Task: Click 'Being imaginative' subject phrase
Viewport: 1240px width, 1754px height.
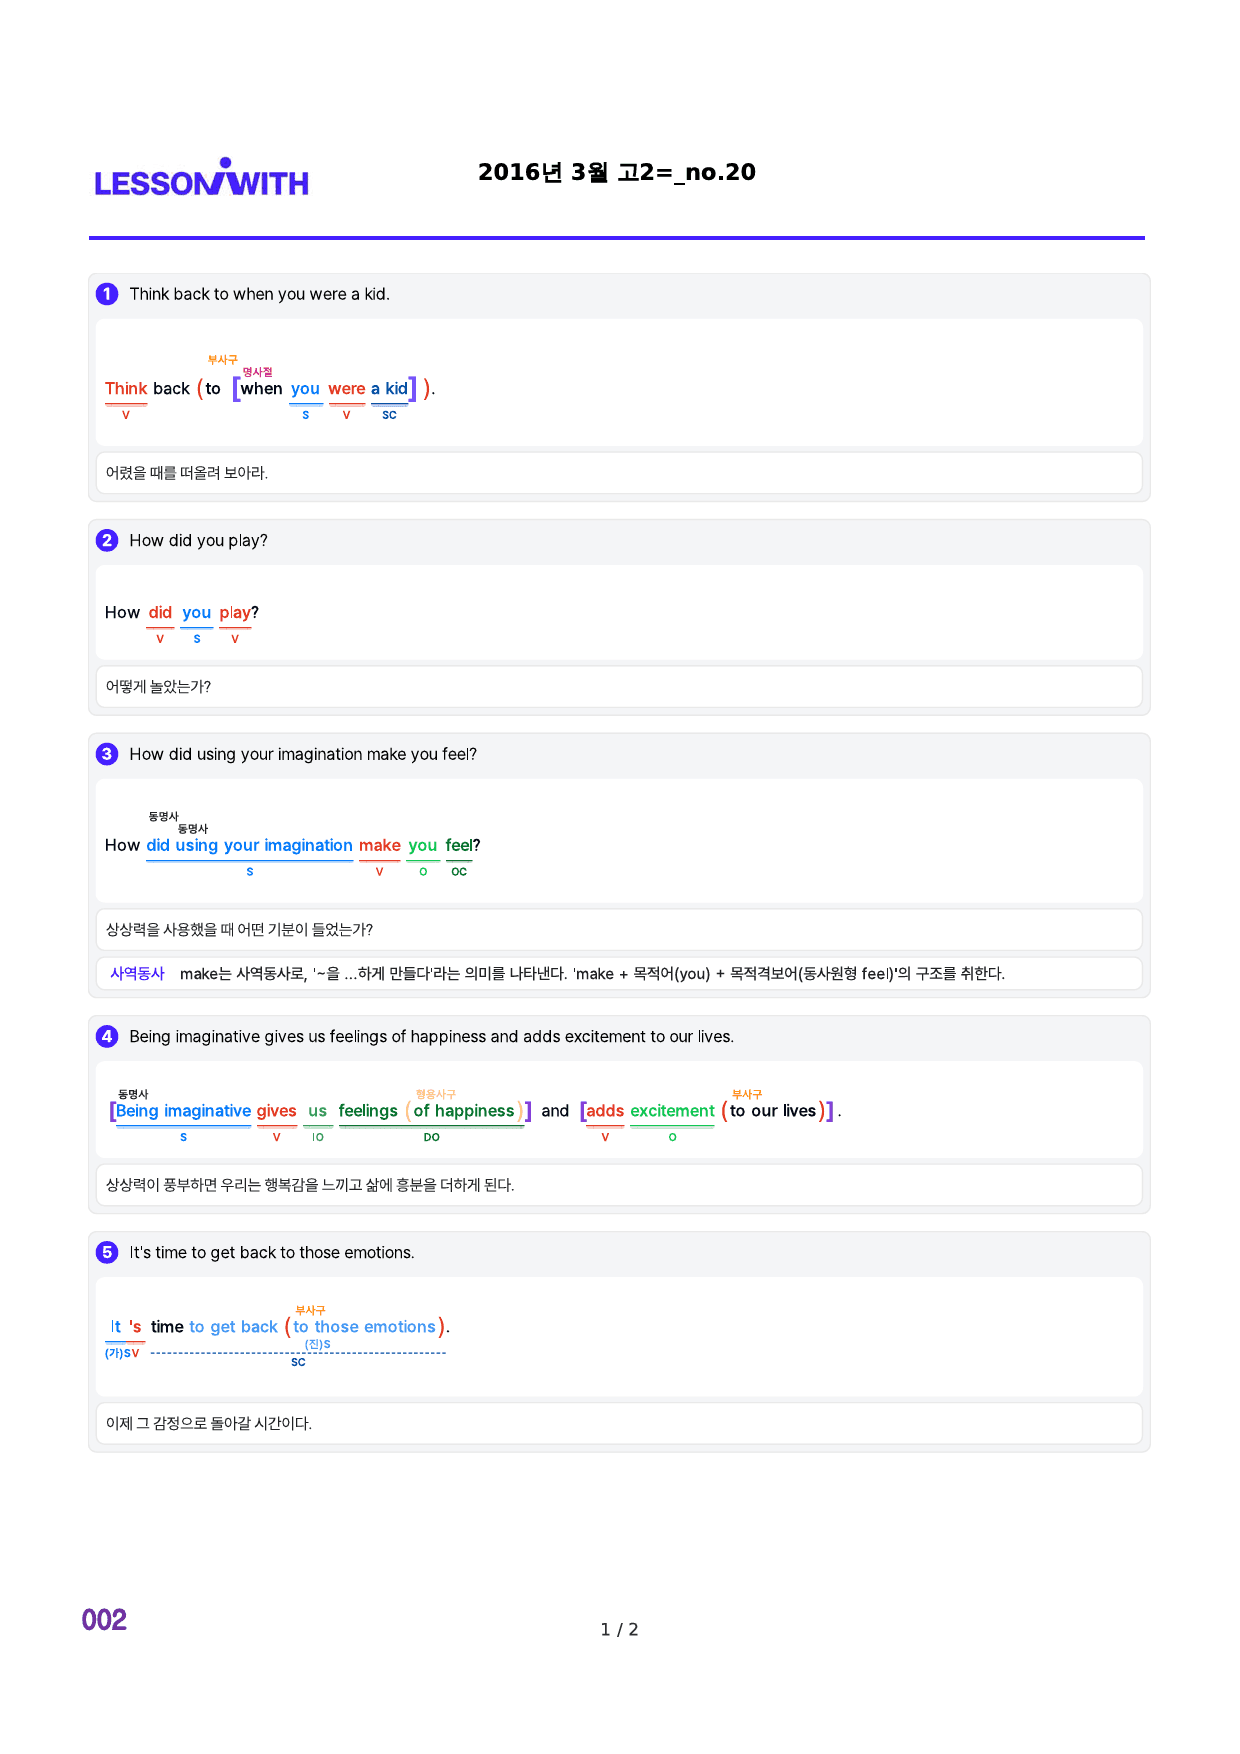Action: [x=184, y=1111]
